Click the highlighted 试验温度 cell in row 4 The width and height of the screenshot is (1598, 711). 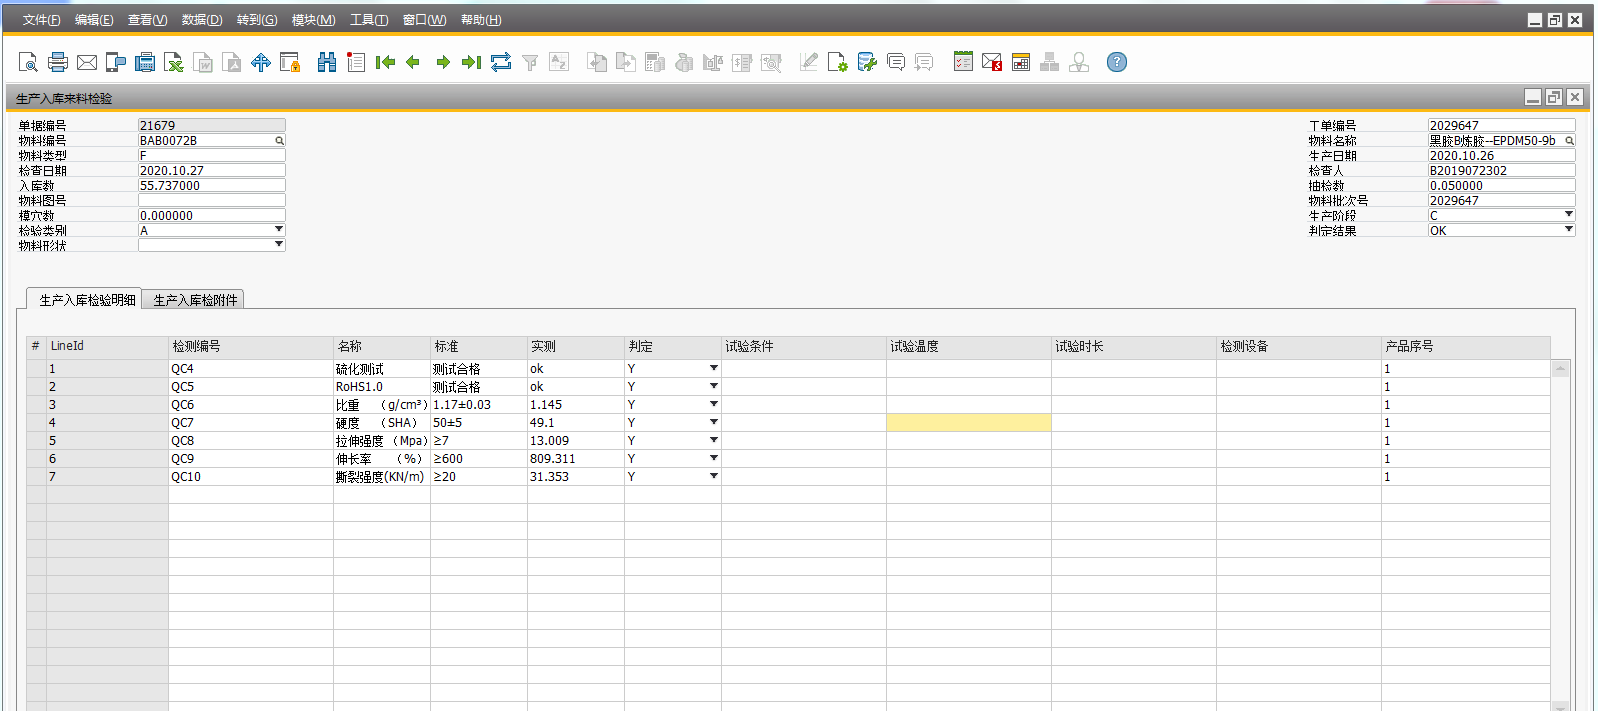coord(968,423)
